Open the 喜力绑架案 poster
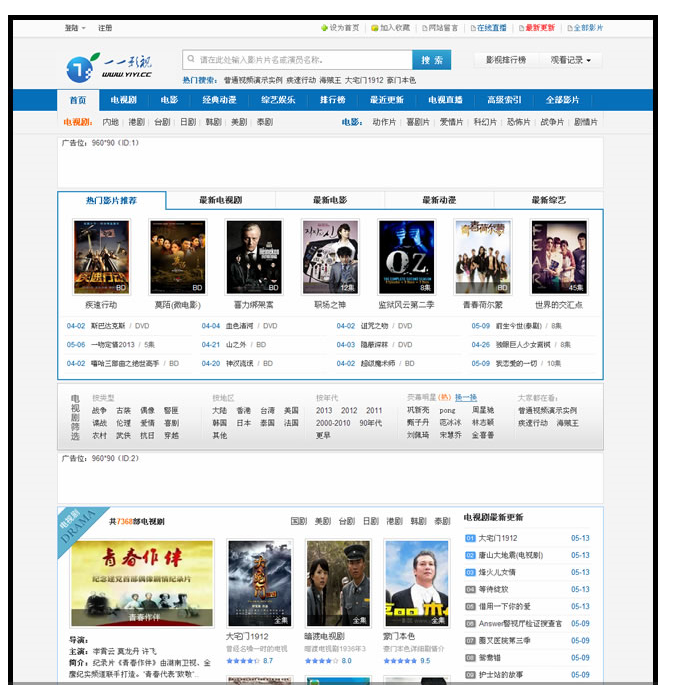 click(x=254, y=257)
